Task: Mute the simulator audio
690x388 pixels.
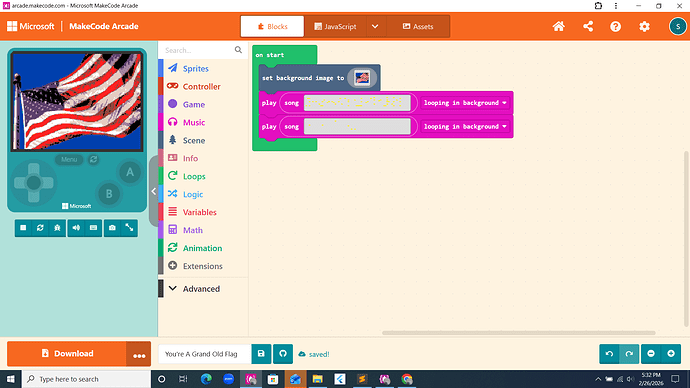Action: 76,228
